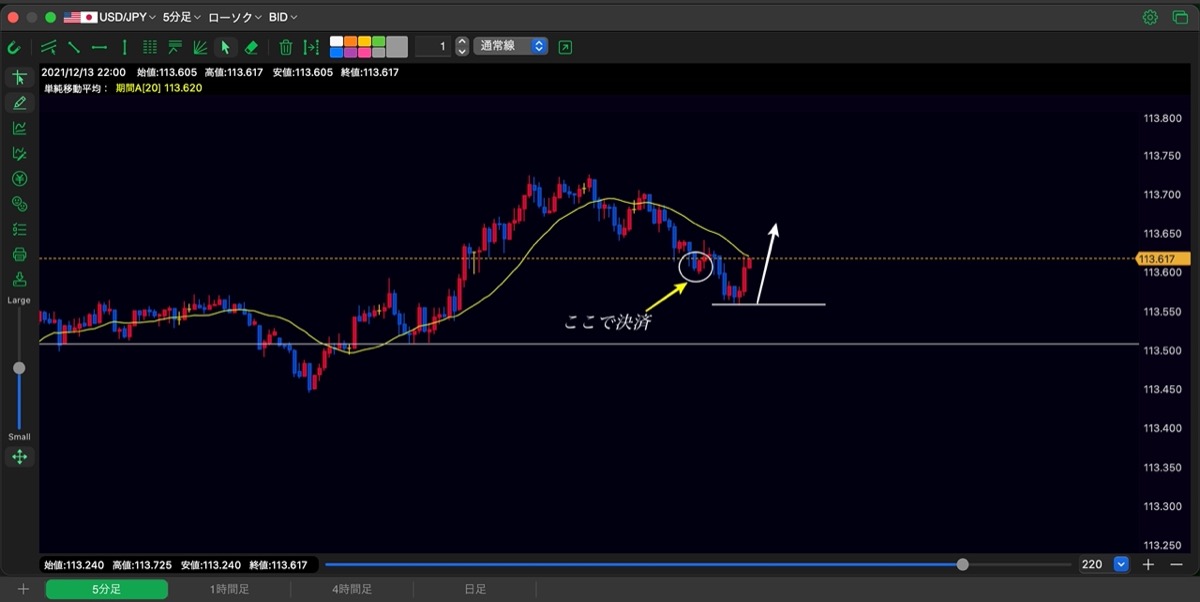Choose the horizontal line drawing tool
Viewport: 1200px width, 602px height.
coord(99,47)
